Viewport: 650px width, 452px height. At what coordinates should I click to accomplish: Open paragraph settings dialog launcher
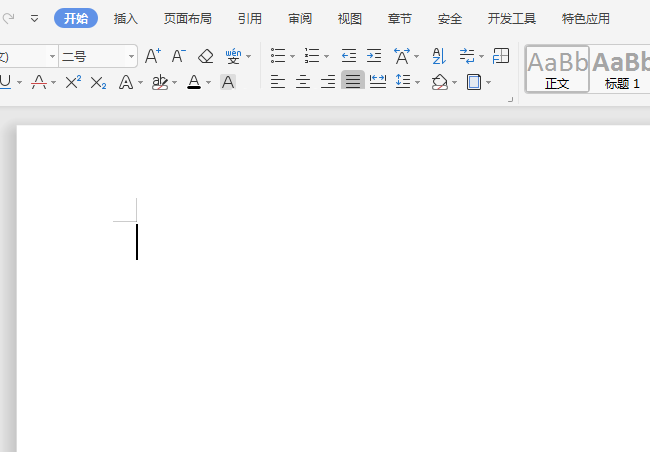click(x=510, y=100)
